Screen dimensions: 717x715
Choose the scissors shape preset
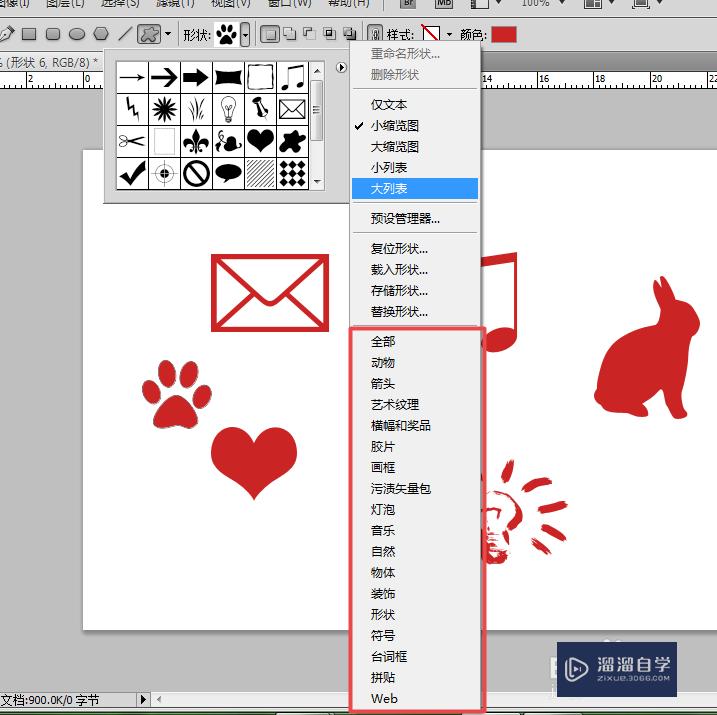(132, 141)
